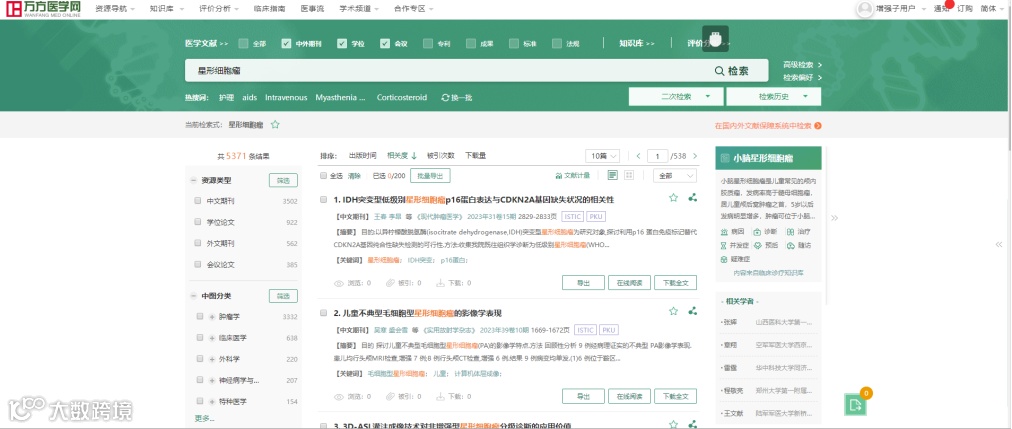Open the 资源导航 menu
Viewport: 1012px width, 429px height.
click(115, 9)
